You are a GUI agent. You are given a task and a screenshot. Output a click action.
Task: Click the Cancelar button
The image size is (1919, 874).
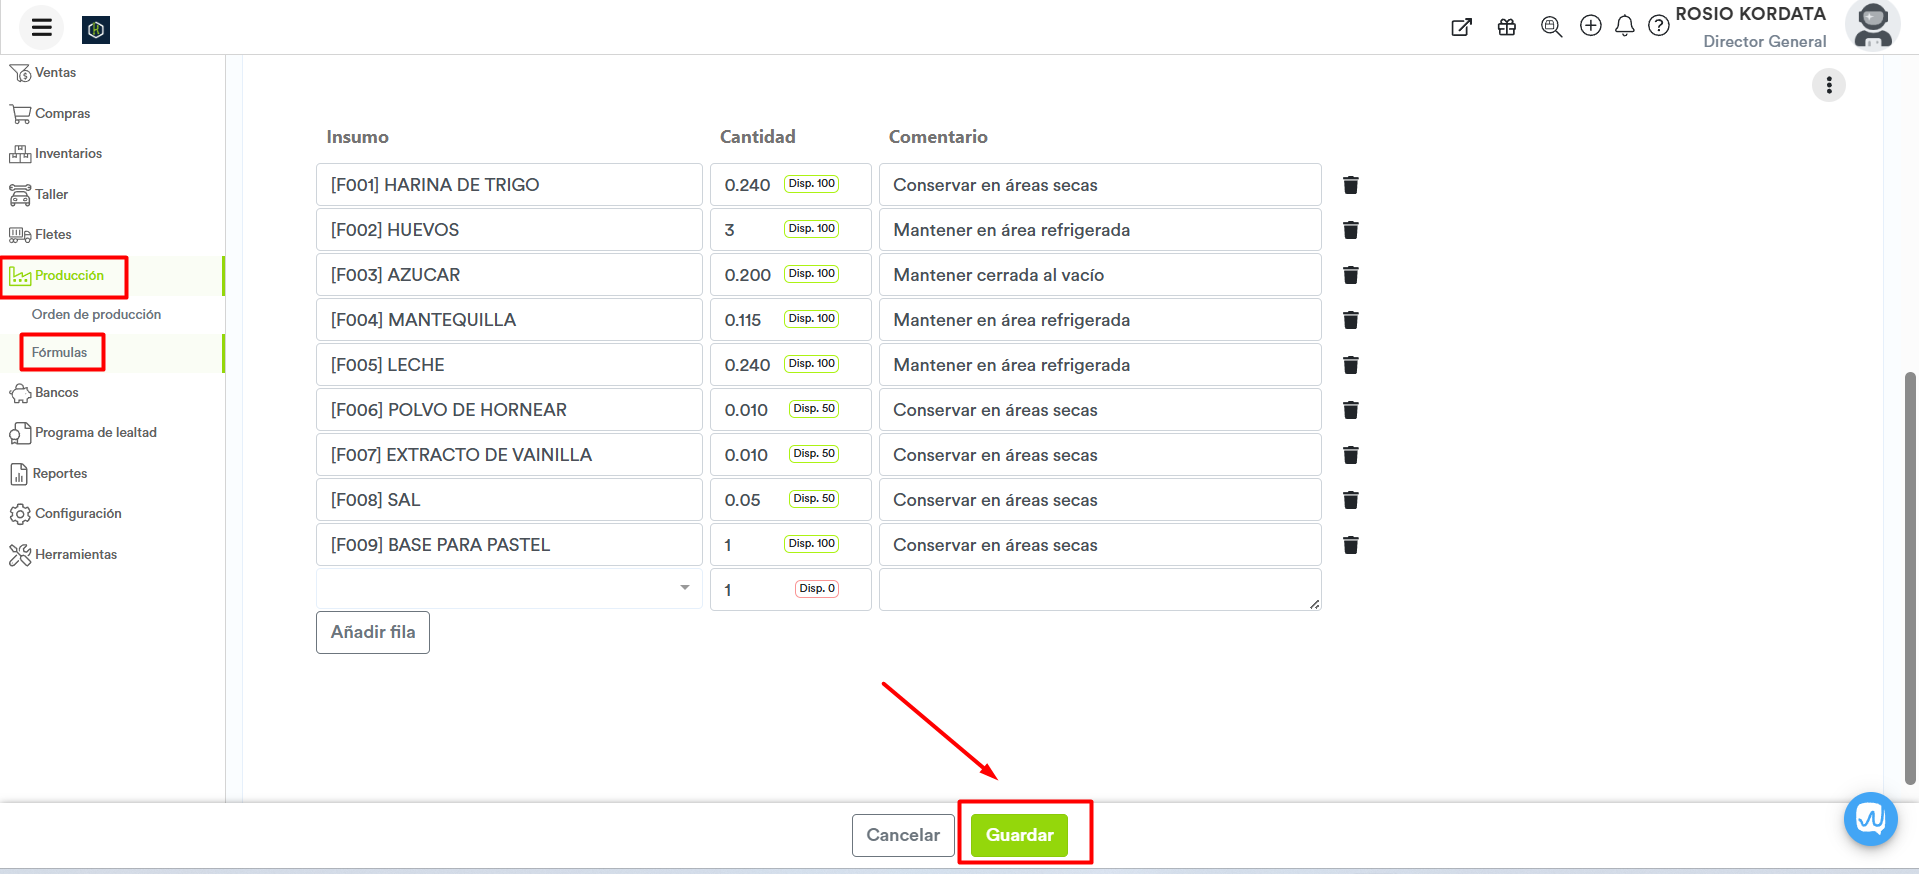902,835
